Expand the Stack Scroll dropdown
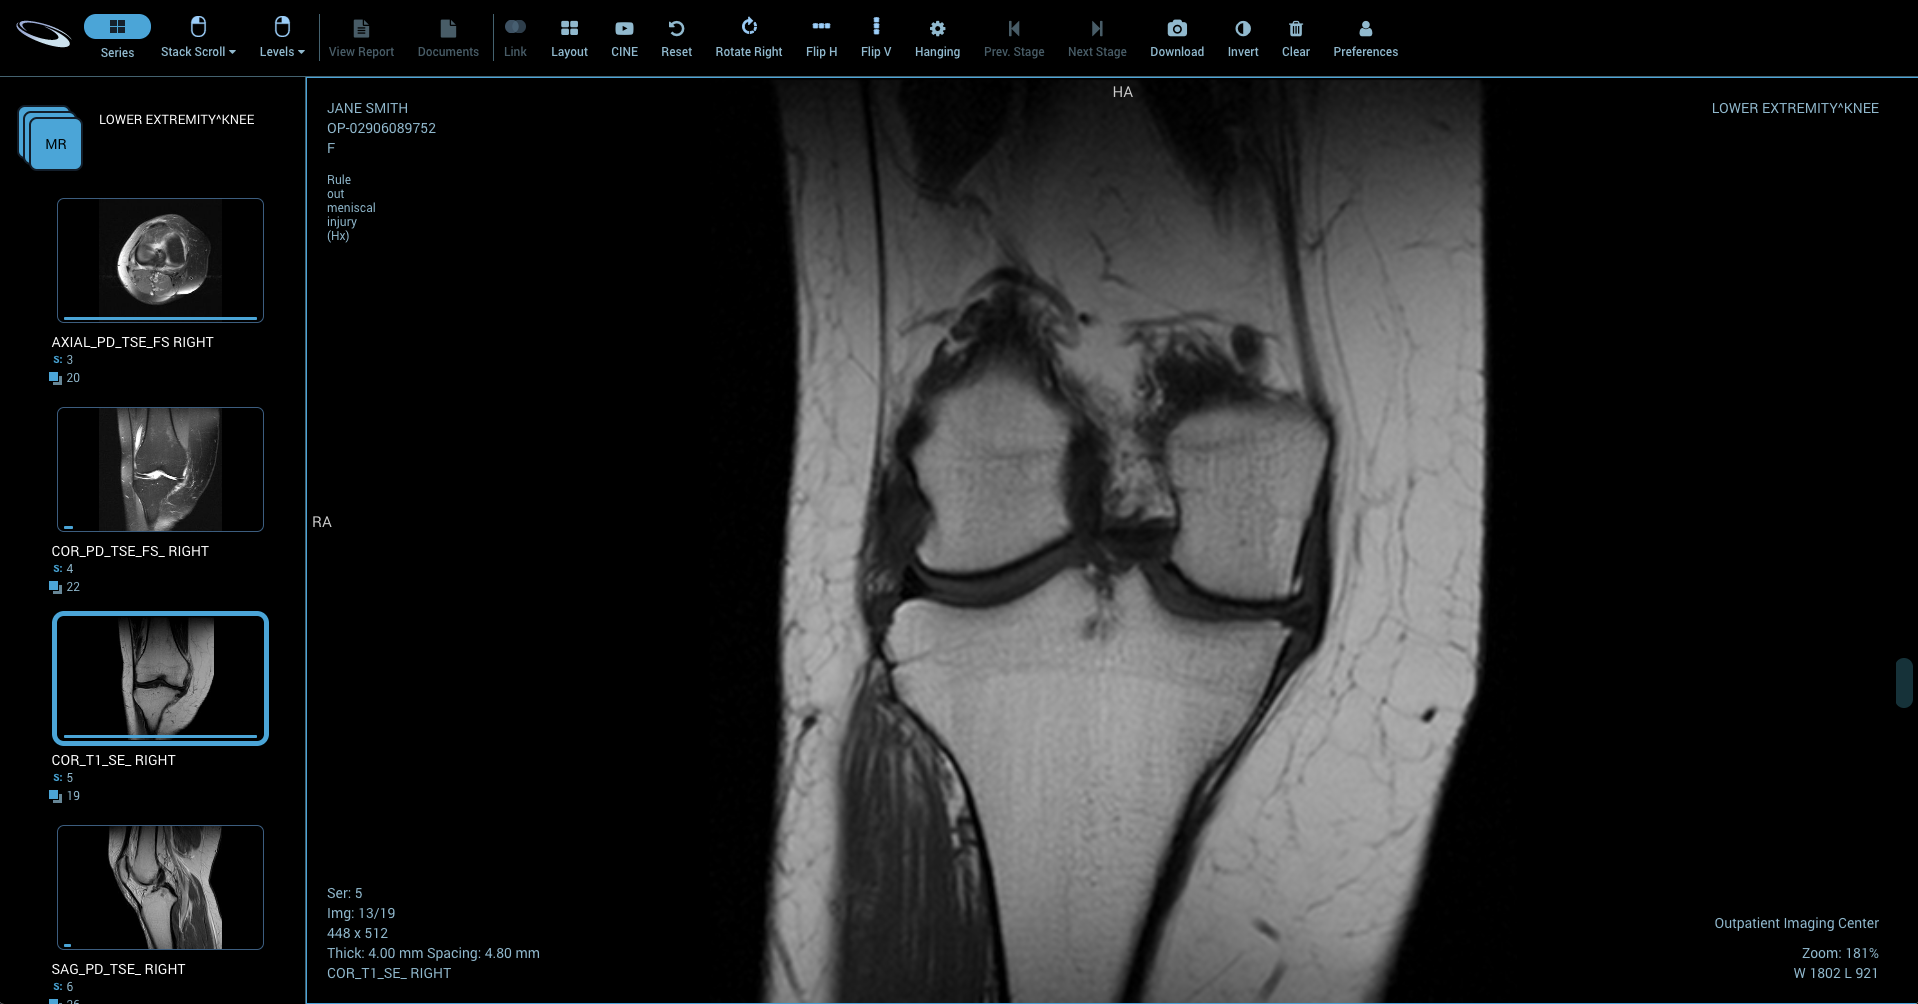Image resolution: width=1918 pixels, height=1004 pixels. point(198,36)
